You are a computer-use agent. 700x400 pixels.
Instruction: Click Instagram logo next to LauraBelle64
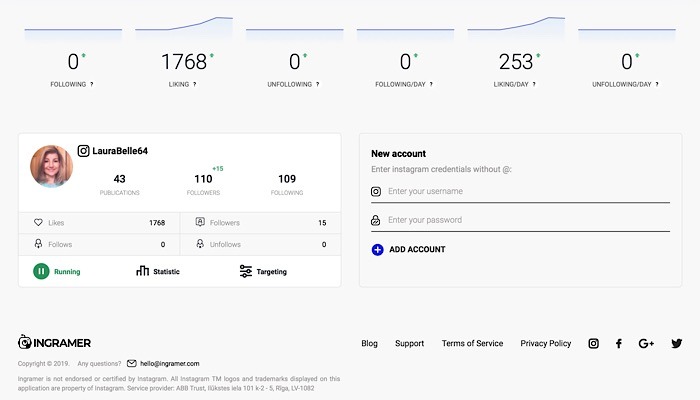(83, 151)
